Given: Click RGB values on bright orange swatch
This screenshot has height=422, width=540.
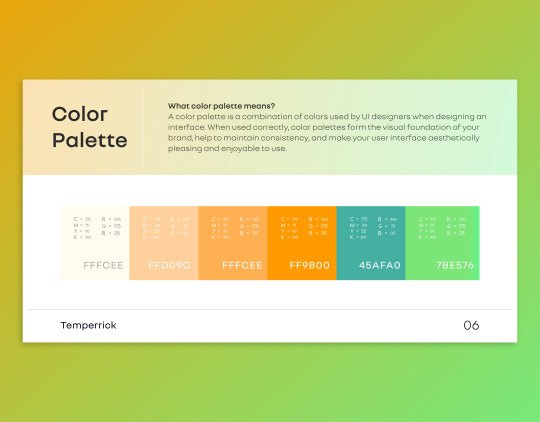Looking at the screenshot, I should 318,226.
